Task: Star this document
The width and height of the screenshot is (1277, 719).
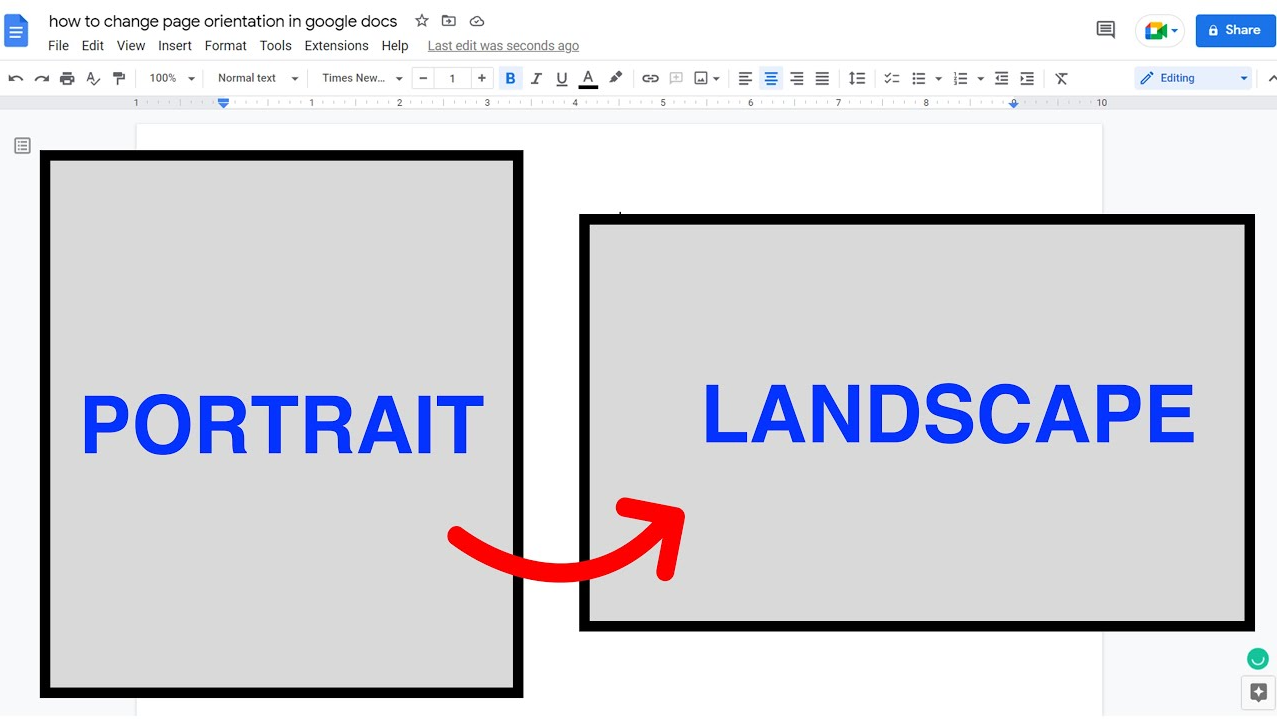Action: pyautogui.click(x=422, y=21)
